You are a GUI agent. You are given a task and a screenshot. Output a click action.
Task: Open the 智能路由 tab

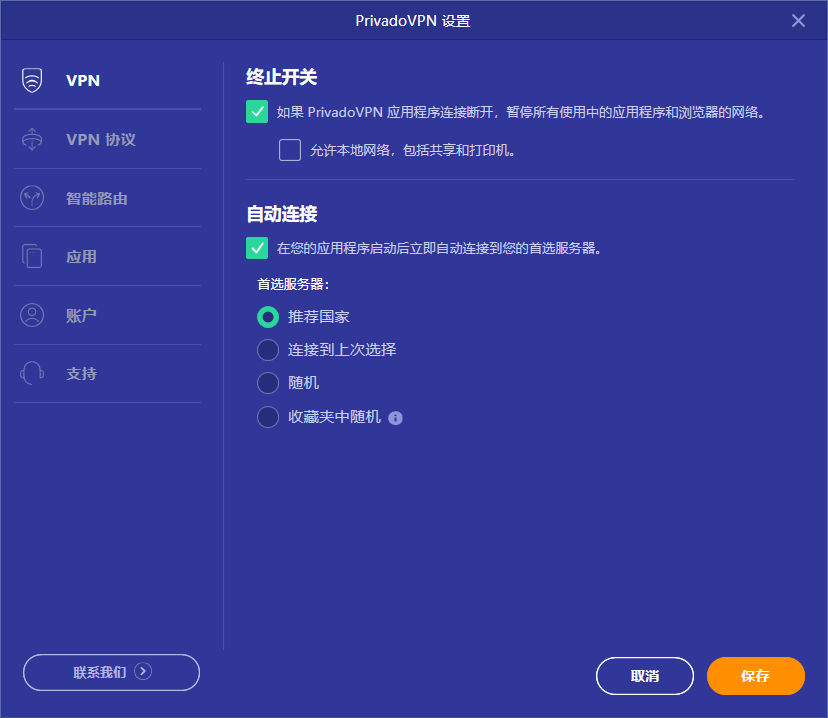point(108,198)
